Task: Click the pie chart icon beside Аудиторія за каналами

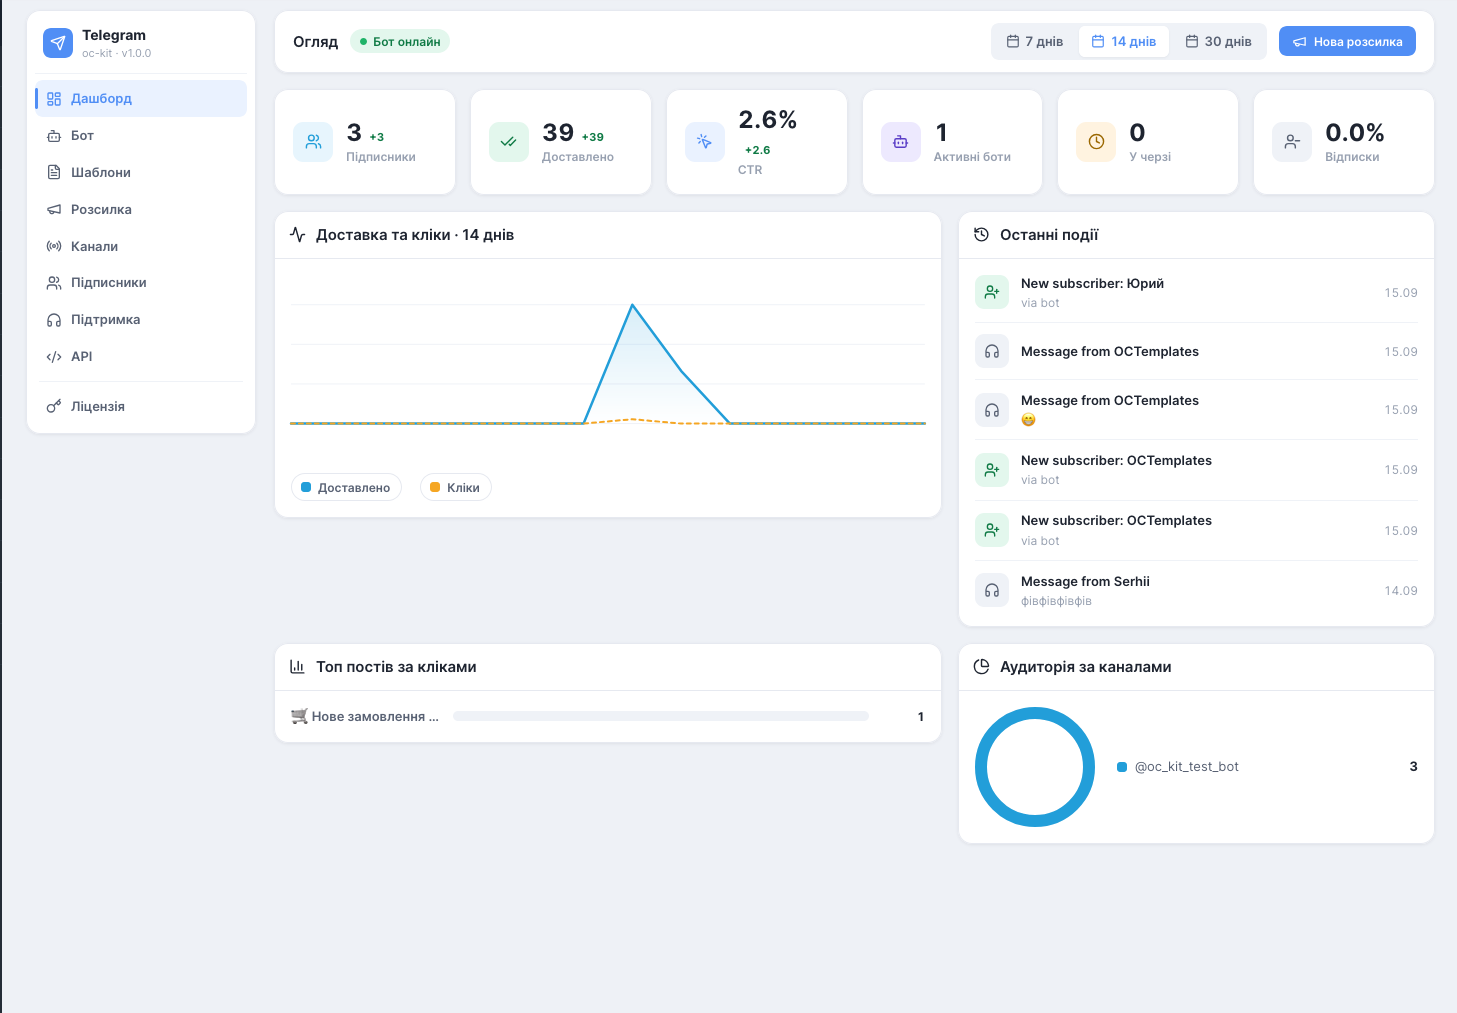Action: point(981,667)
